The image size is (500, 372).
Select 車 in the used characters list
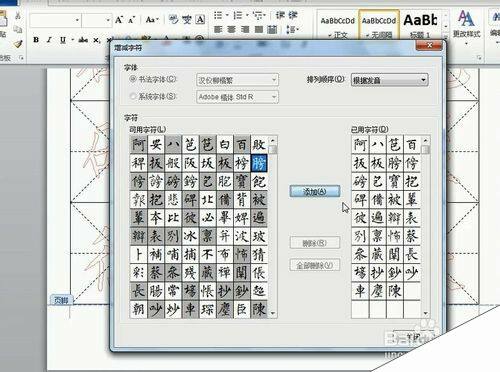(x=360, y=291)
